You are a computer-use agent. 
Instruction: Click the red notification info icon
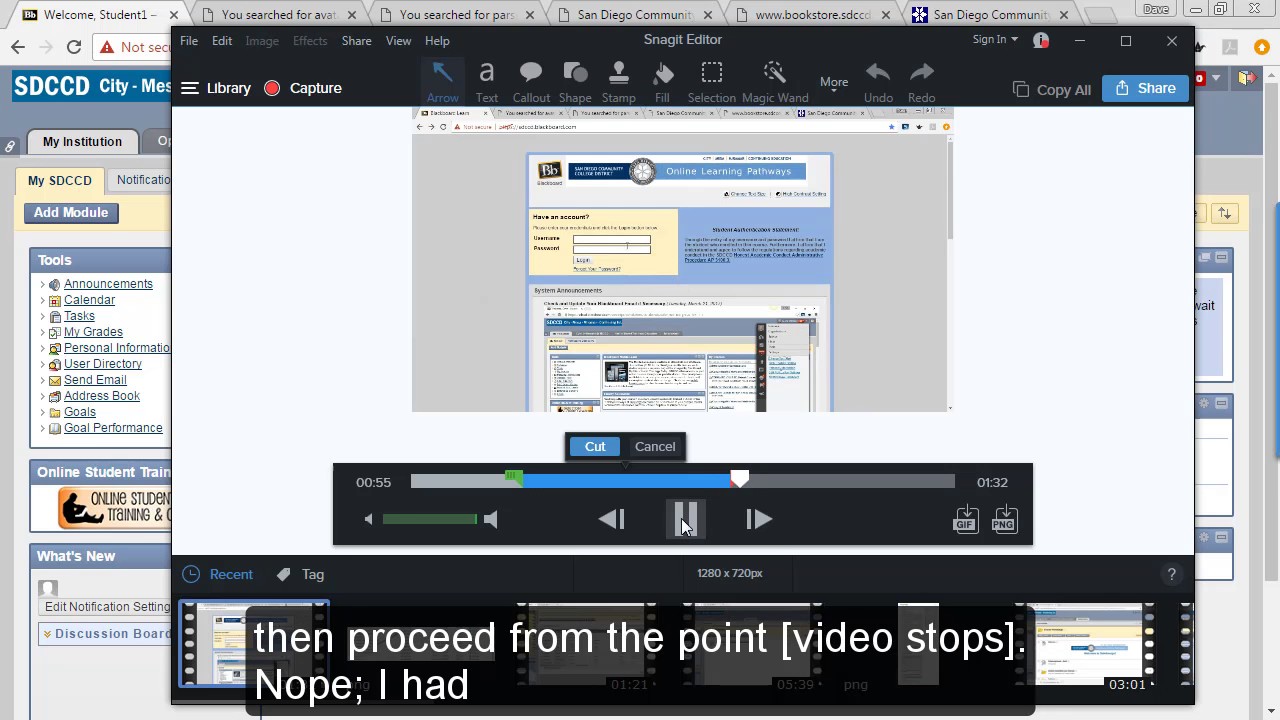[x=1041, y=41]
